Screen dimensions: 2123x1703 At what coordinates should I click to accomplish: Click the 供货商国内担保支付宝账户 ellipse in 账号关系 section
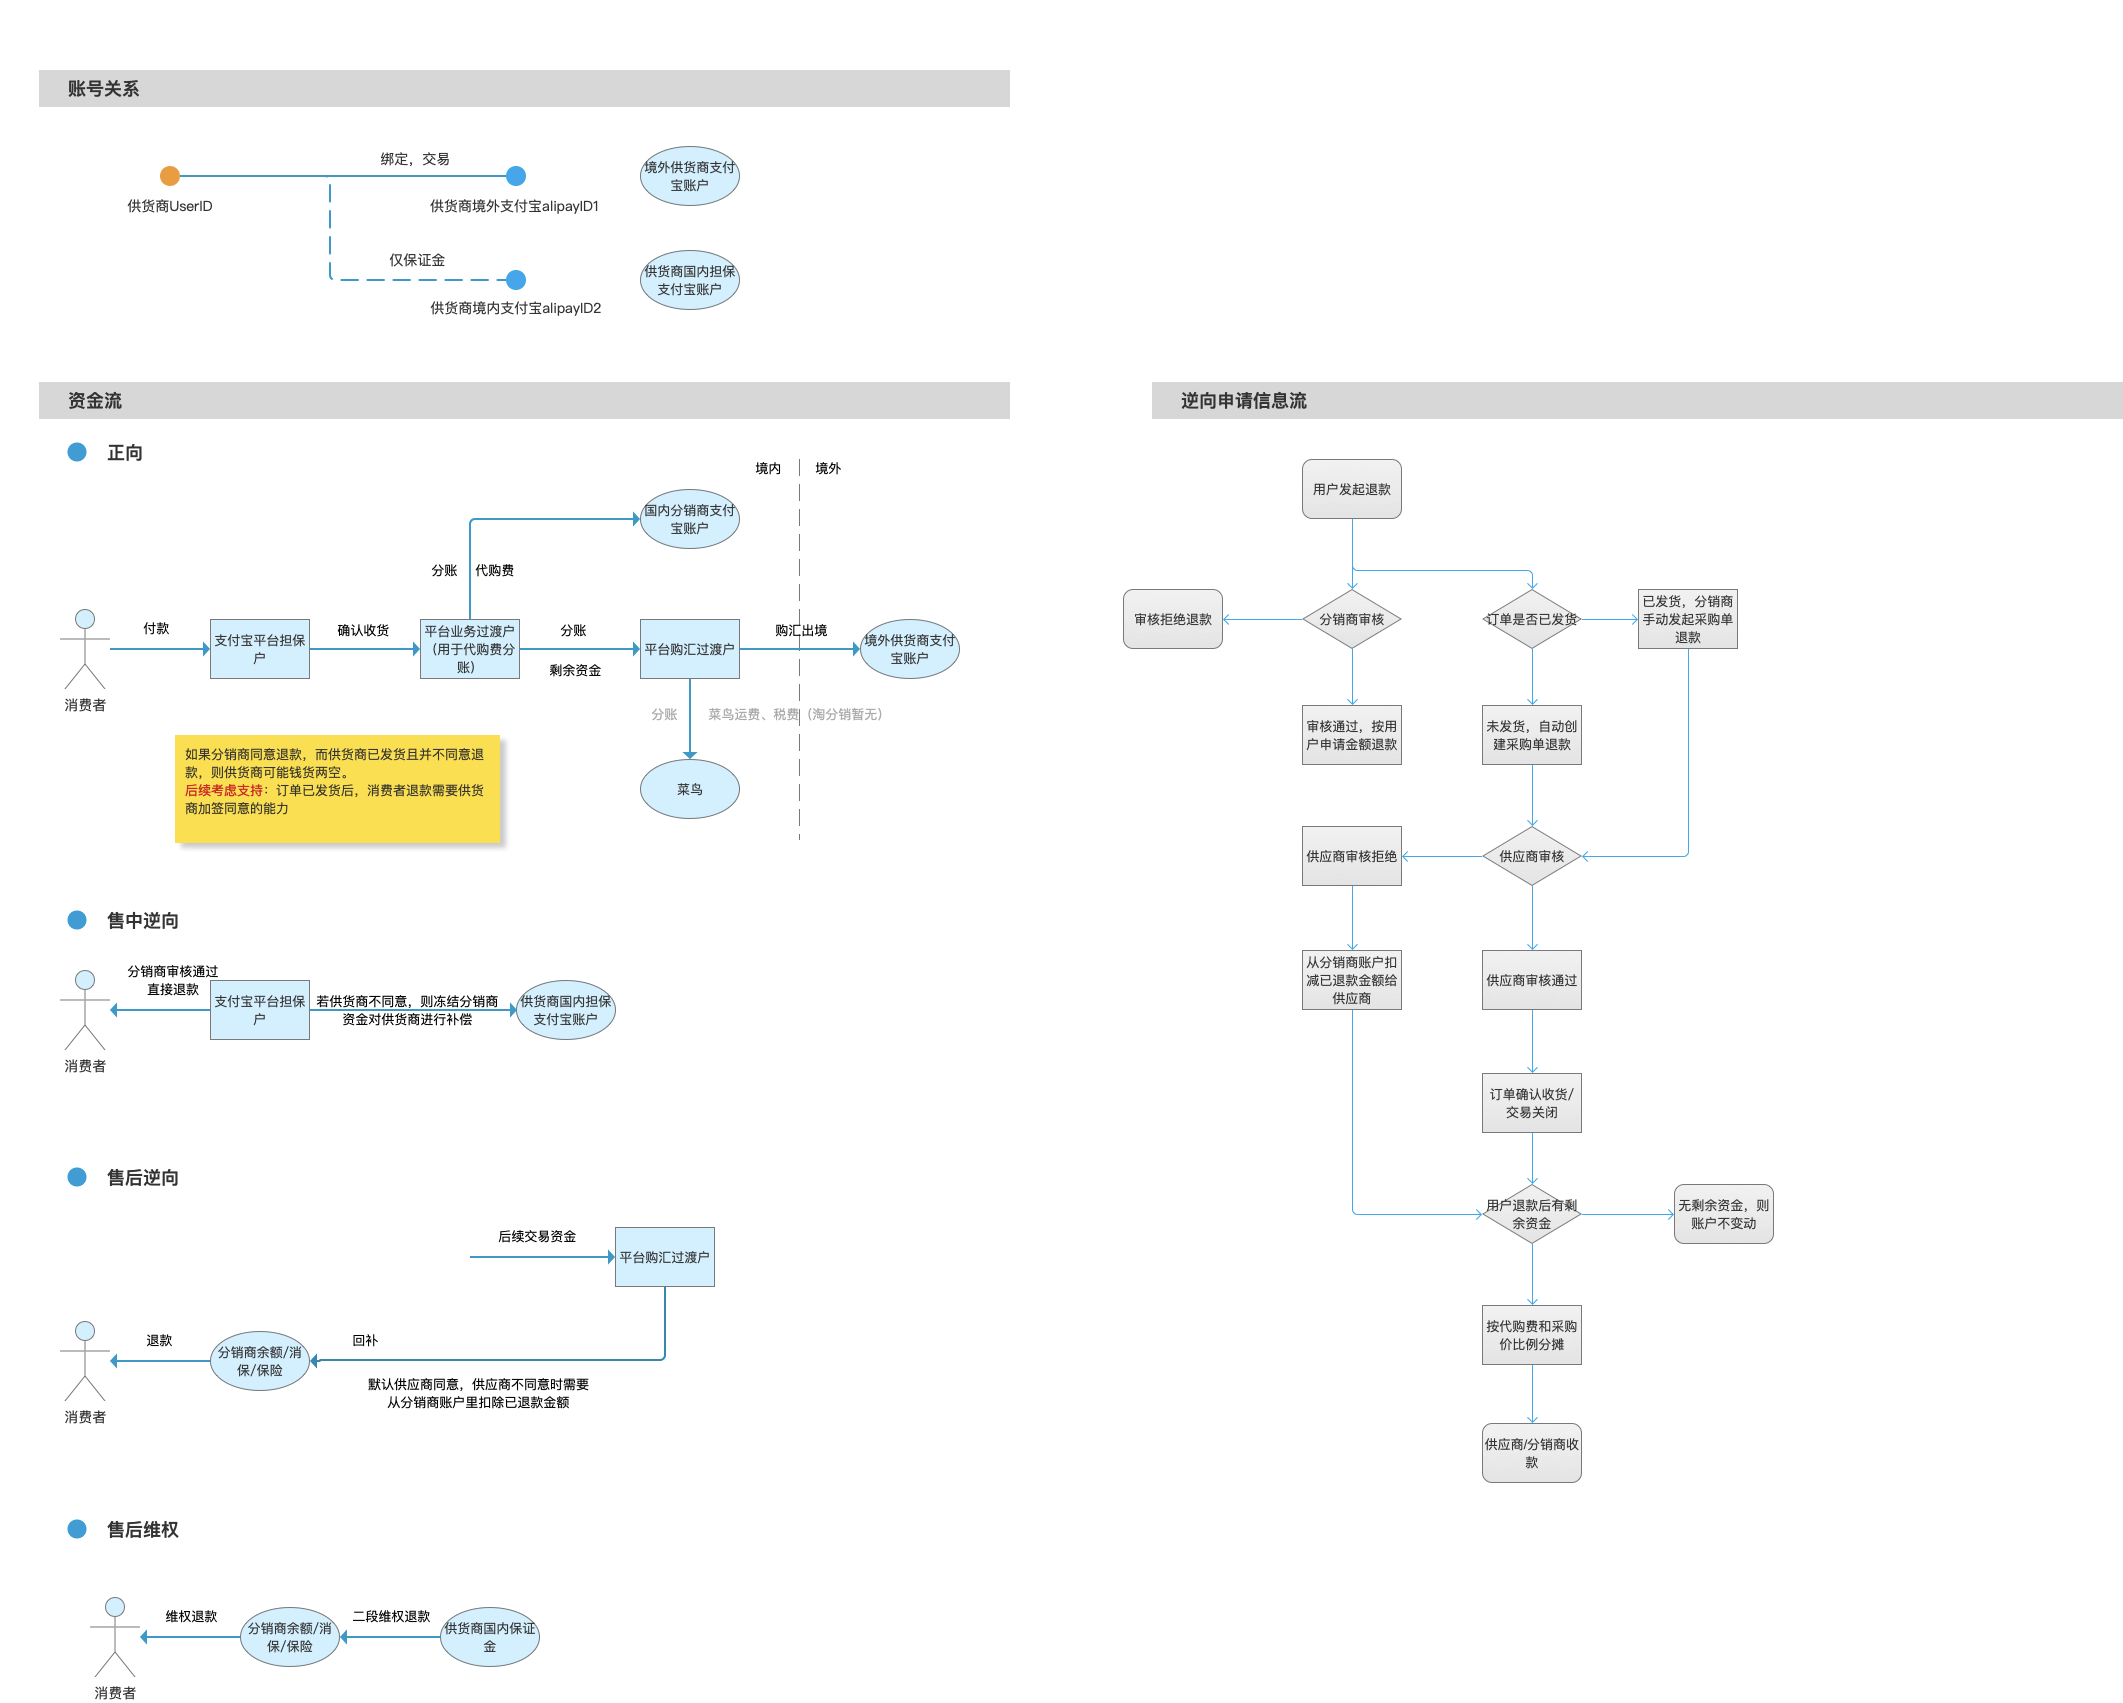click(x=690, y=280)
